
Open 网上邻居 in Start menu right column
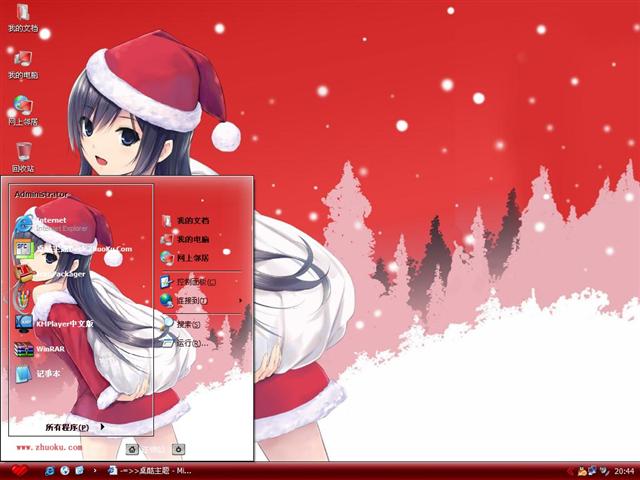(185, 258)
